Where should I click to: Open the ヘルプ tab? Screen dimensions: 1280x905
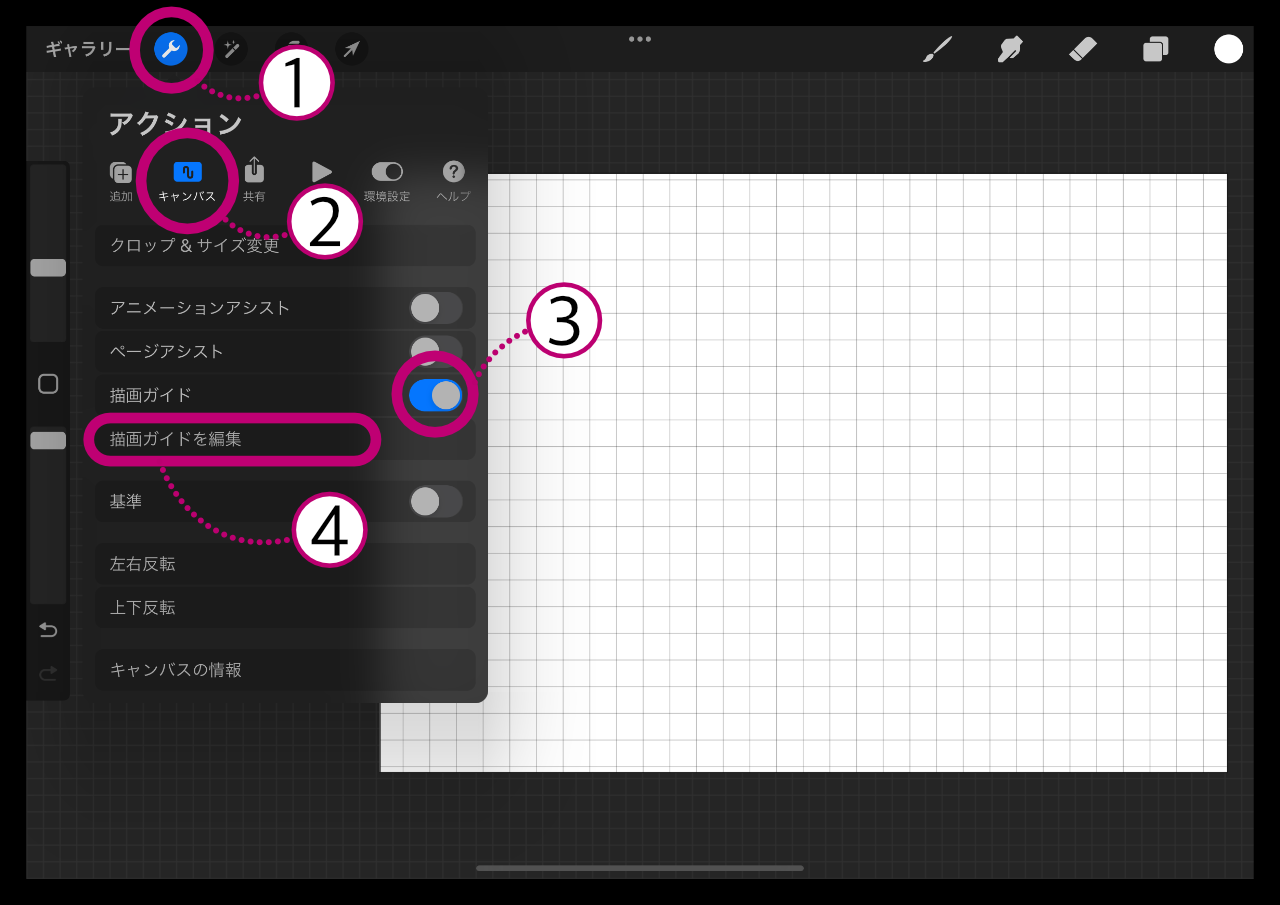click(453, 181)
